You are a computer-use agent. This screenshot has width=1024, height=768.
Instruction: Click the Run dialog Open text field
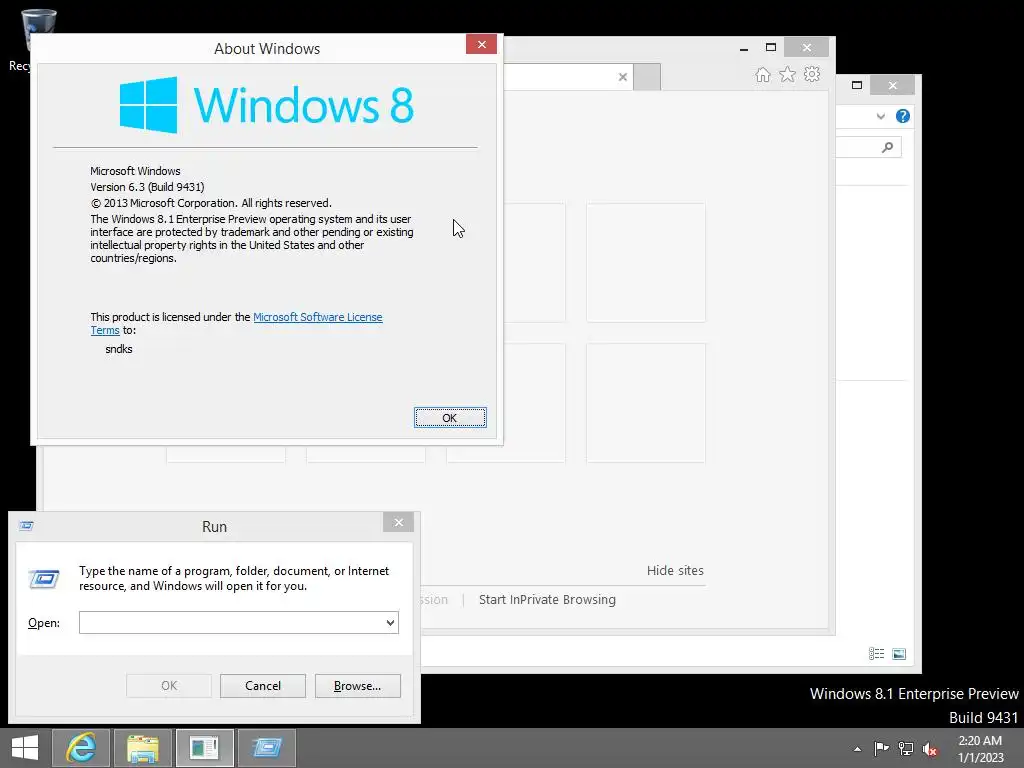[x=231, y=622]
